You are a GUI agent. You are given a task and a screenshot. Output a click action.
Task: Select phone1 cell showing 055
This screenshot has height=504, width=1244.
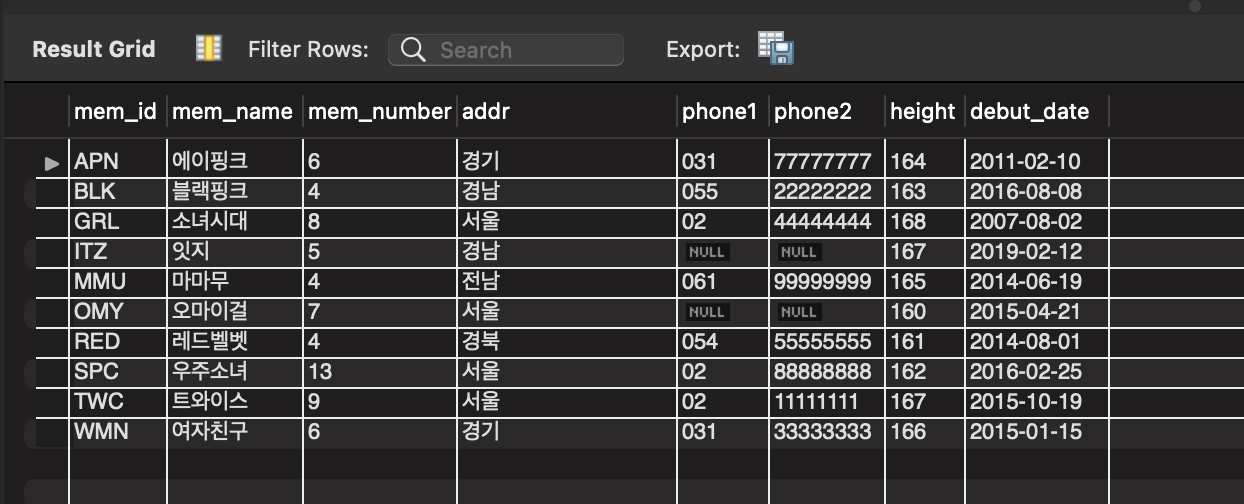click(x=722, y=191)
